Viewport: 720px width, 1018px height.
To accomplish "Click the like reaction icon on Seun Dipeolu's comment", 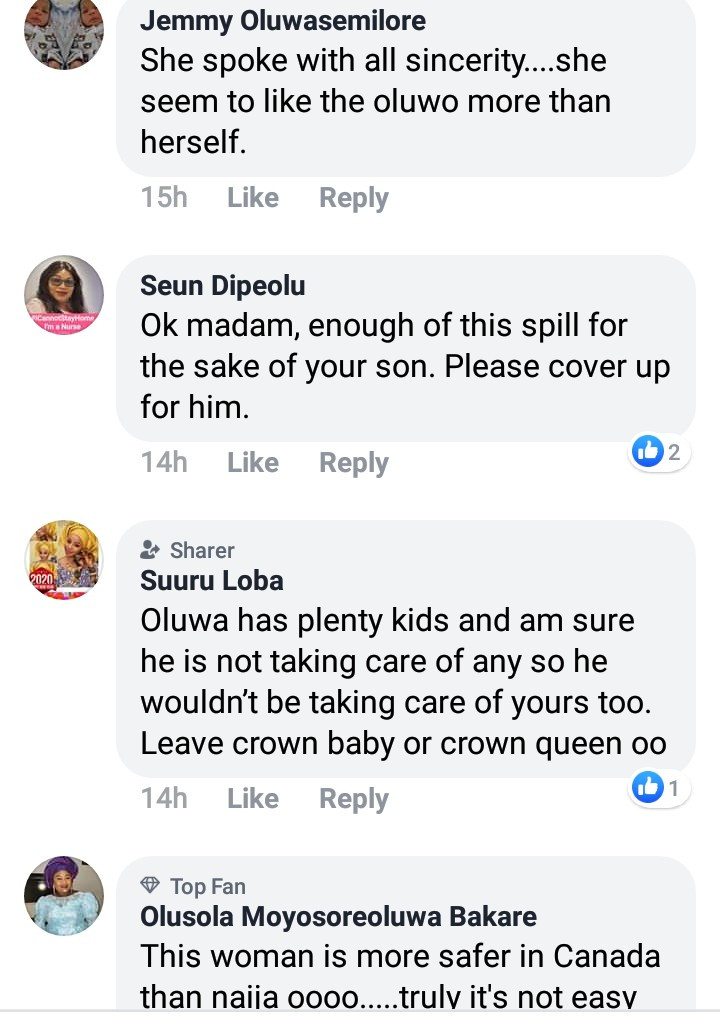I will [x=648, y=452].
